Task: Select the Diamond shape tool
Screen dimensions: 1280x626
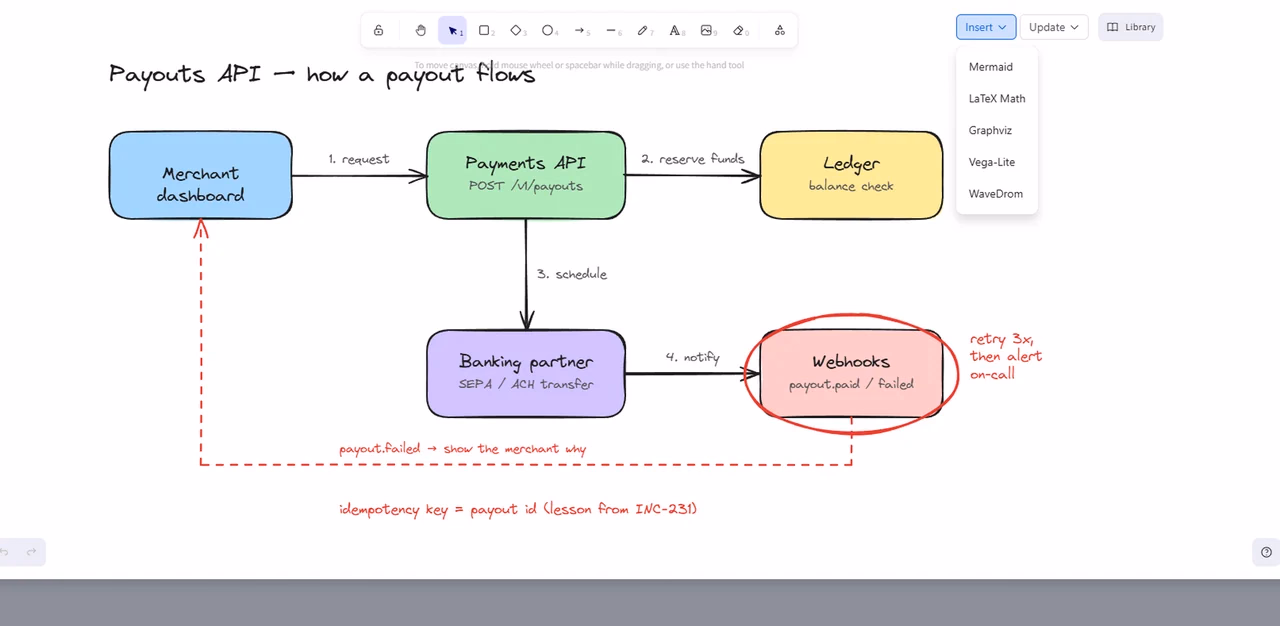Action: pyautogui.click(x=517, y=31)
